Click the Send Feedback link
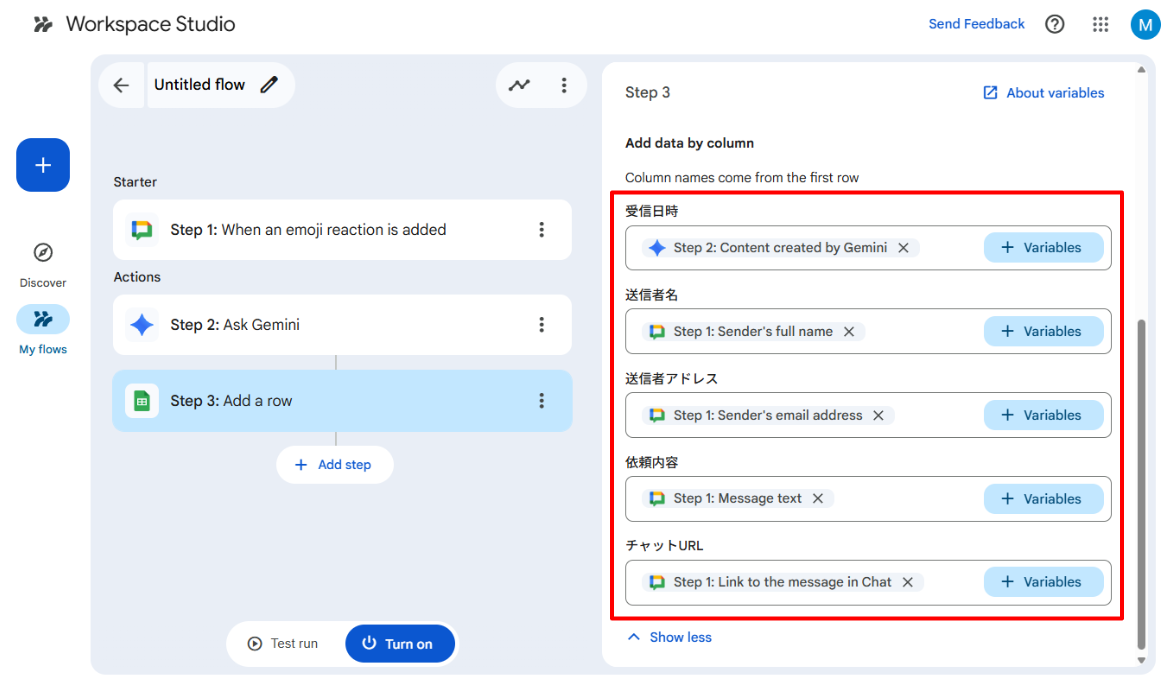The image size is (1169, 686). (976, 24)
